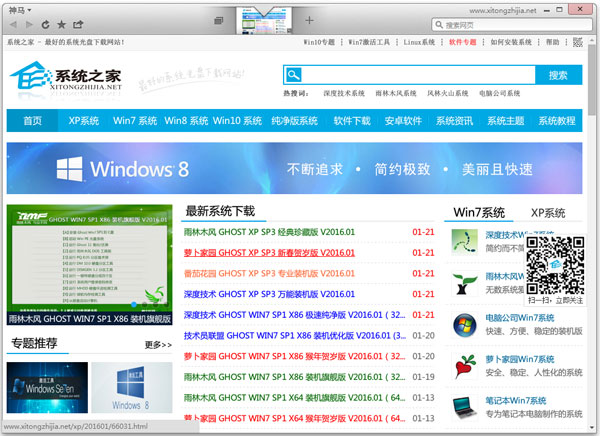Open the 电脑公司Win7系统 link

coord(520,318)
